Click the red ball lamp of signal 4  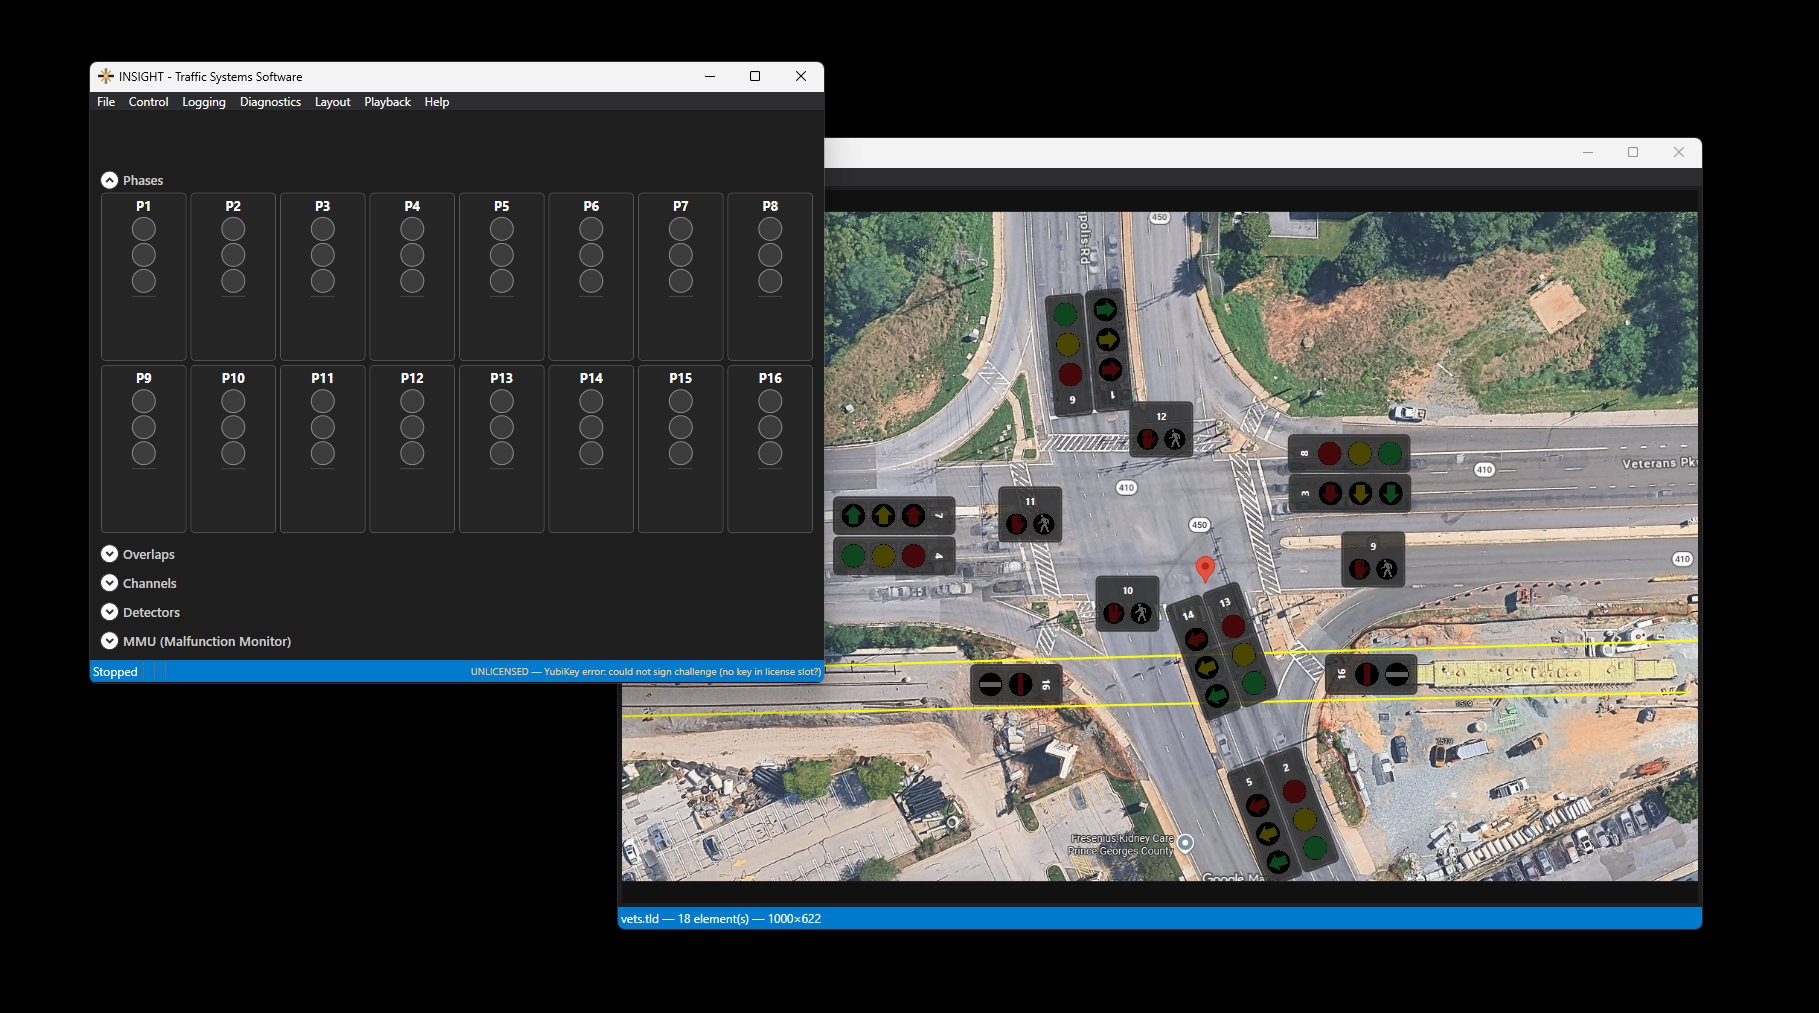pyautogui.click(x=913, y=556)
